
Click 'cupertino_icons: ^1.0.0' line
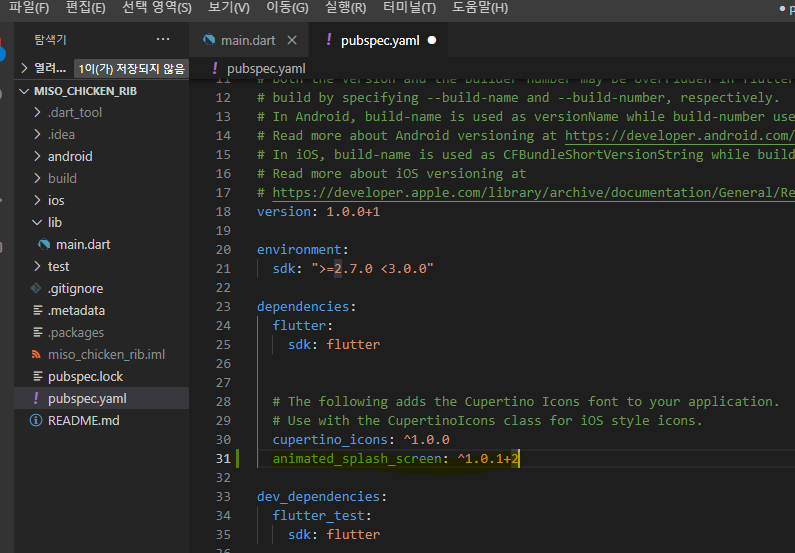(361, 439)
